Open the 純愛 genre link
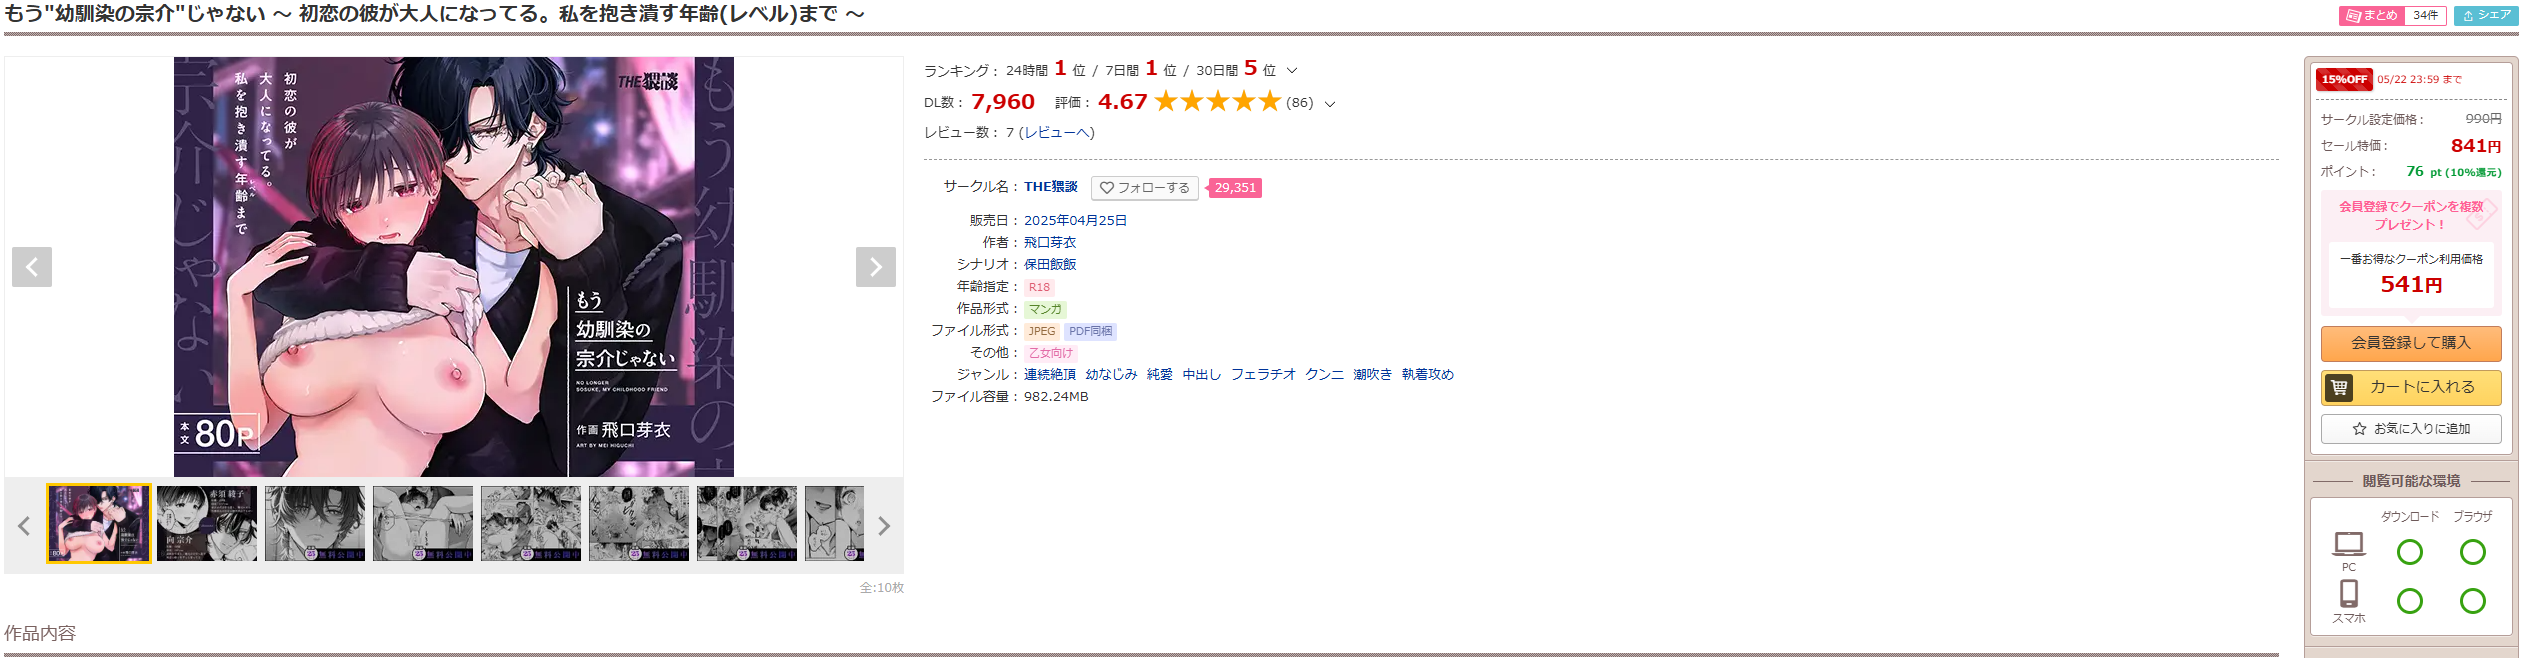2526x658 pixels. pyautogui.click(x=1160, y=374)
